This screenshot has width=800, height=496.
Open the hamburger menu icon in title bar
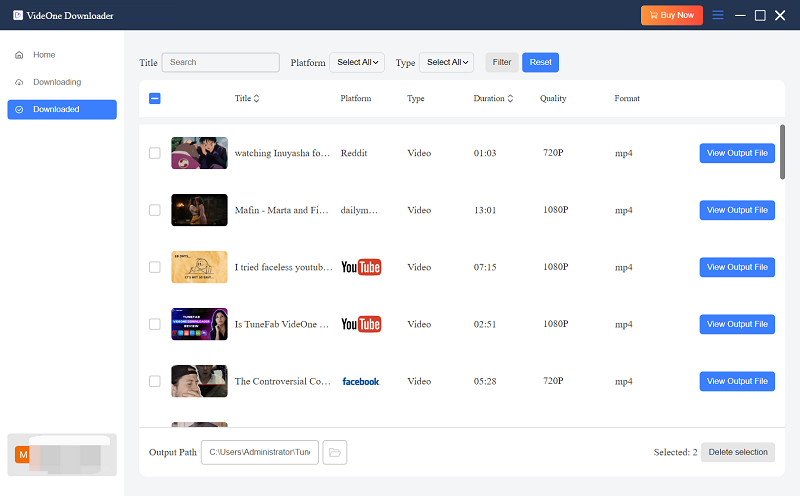(718, 15)
